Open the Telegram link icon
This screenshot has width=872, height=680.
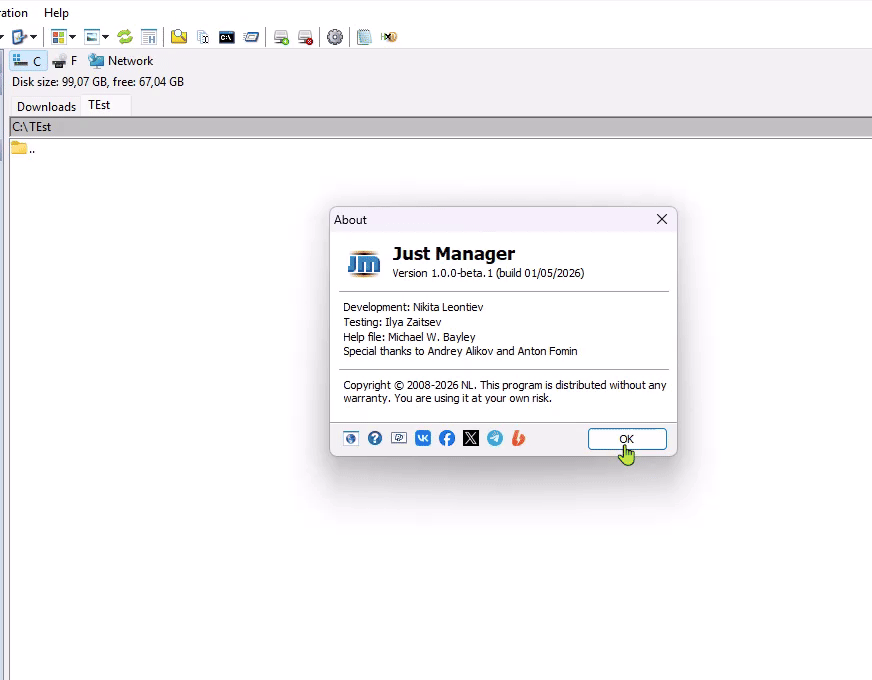point(494,438)
